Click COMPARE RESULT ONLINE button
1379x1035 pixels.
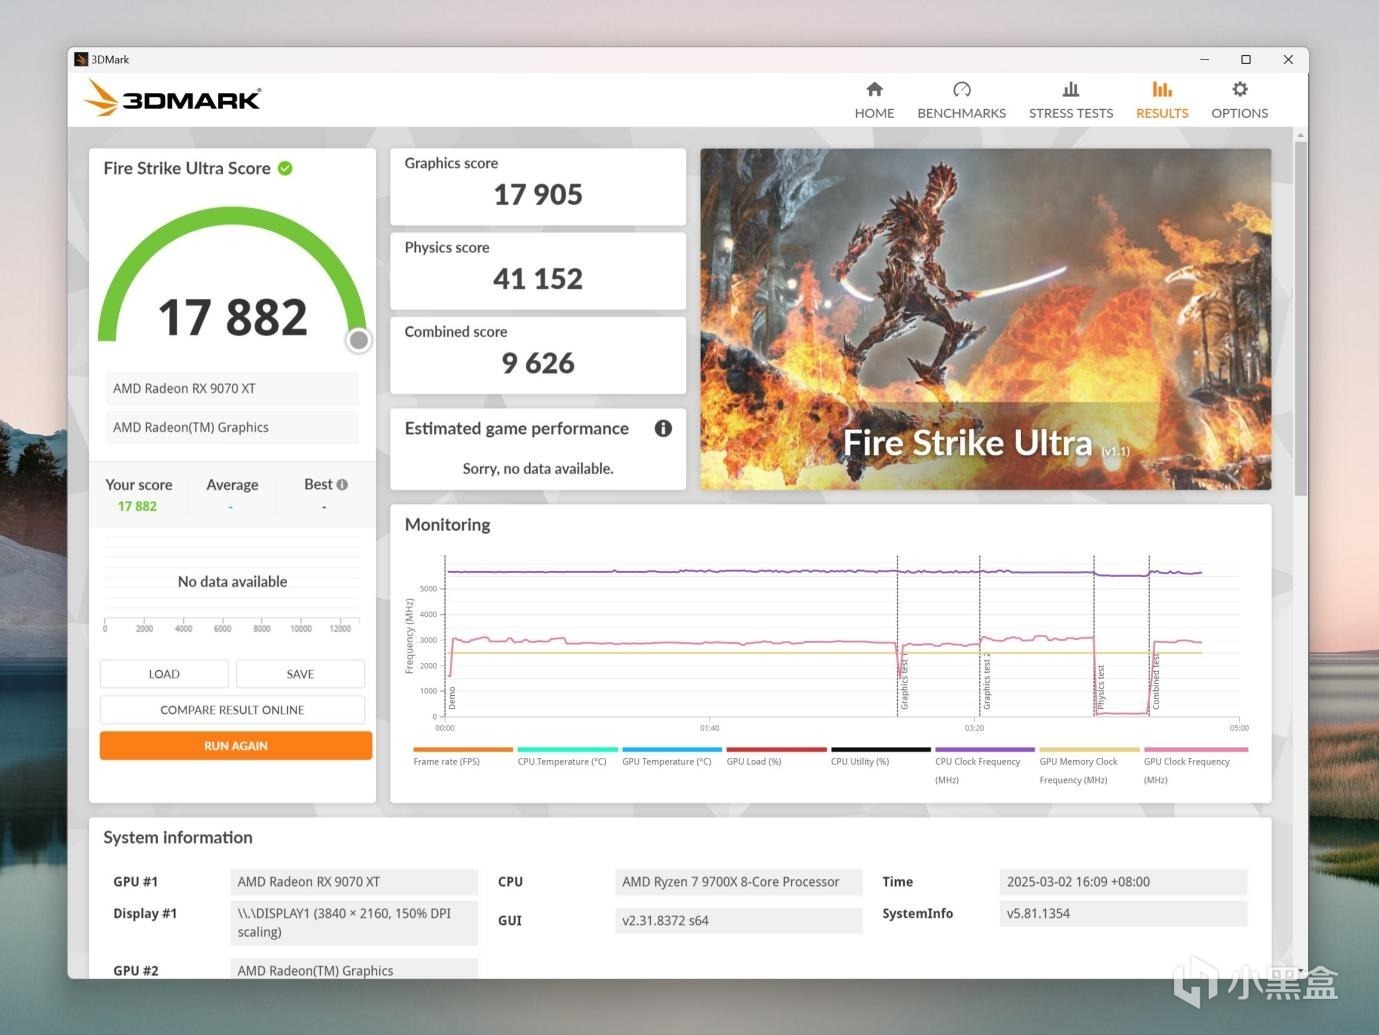[232, 710]
